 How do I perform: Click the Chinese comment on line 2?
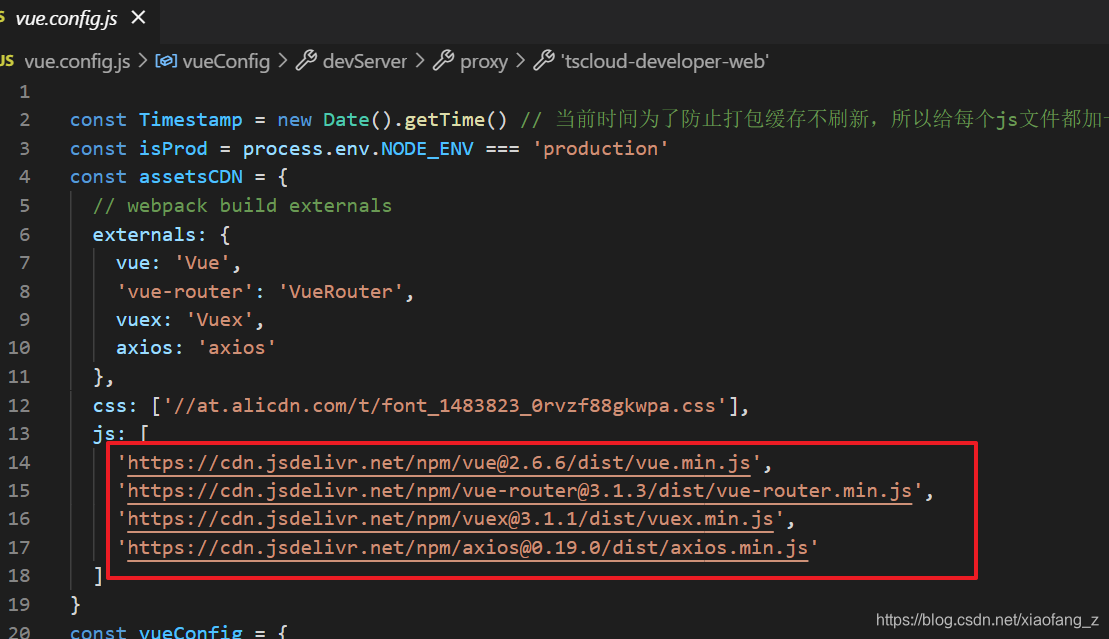pyautogui.click(x=815, y=119)
